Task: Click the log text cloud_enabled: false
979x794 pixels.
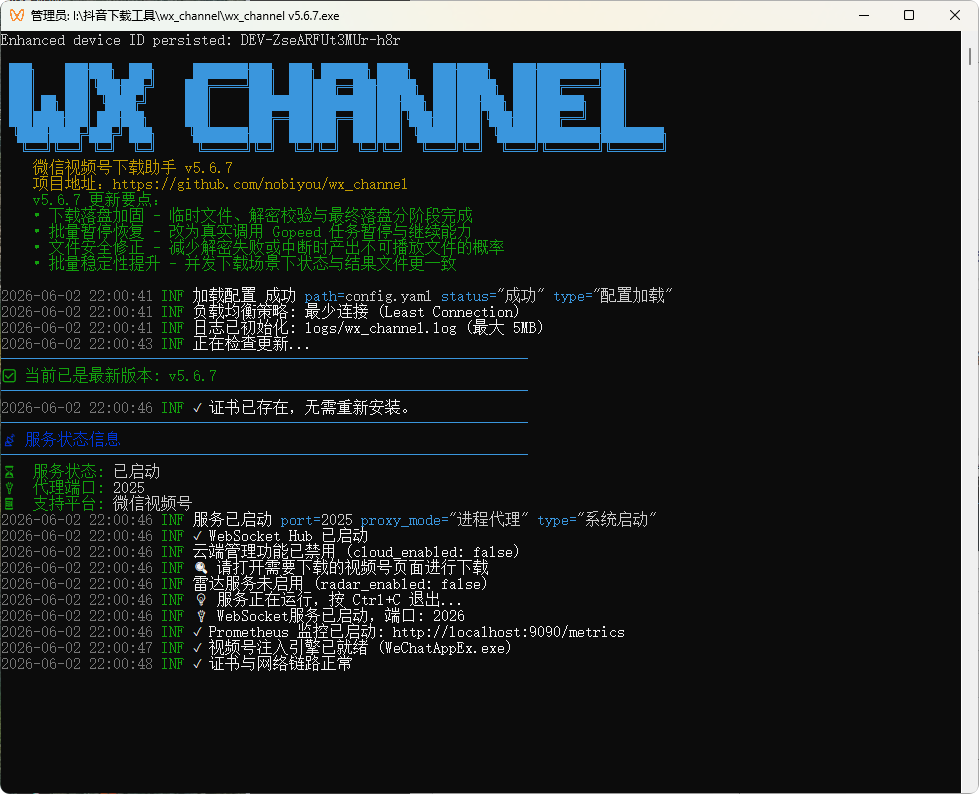Action: (432, 552)
